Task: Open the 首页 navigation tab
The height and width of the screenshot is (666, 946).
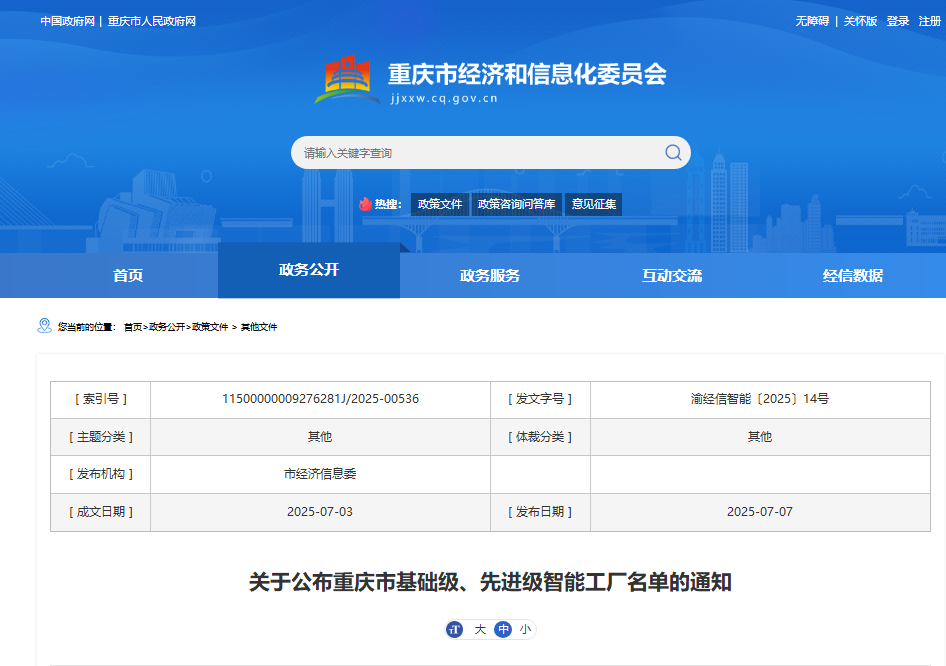Action: [128, 275]
